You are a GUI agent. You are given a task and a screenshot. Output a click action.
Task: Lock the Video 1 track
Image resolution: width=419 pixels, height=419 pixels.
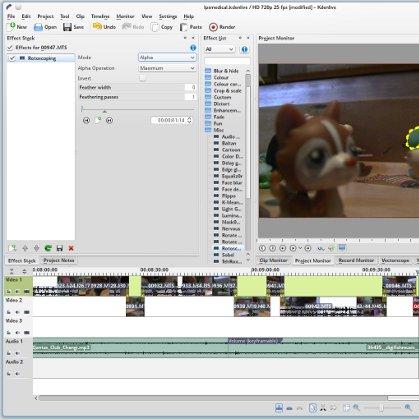click(9, 292)
